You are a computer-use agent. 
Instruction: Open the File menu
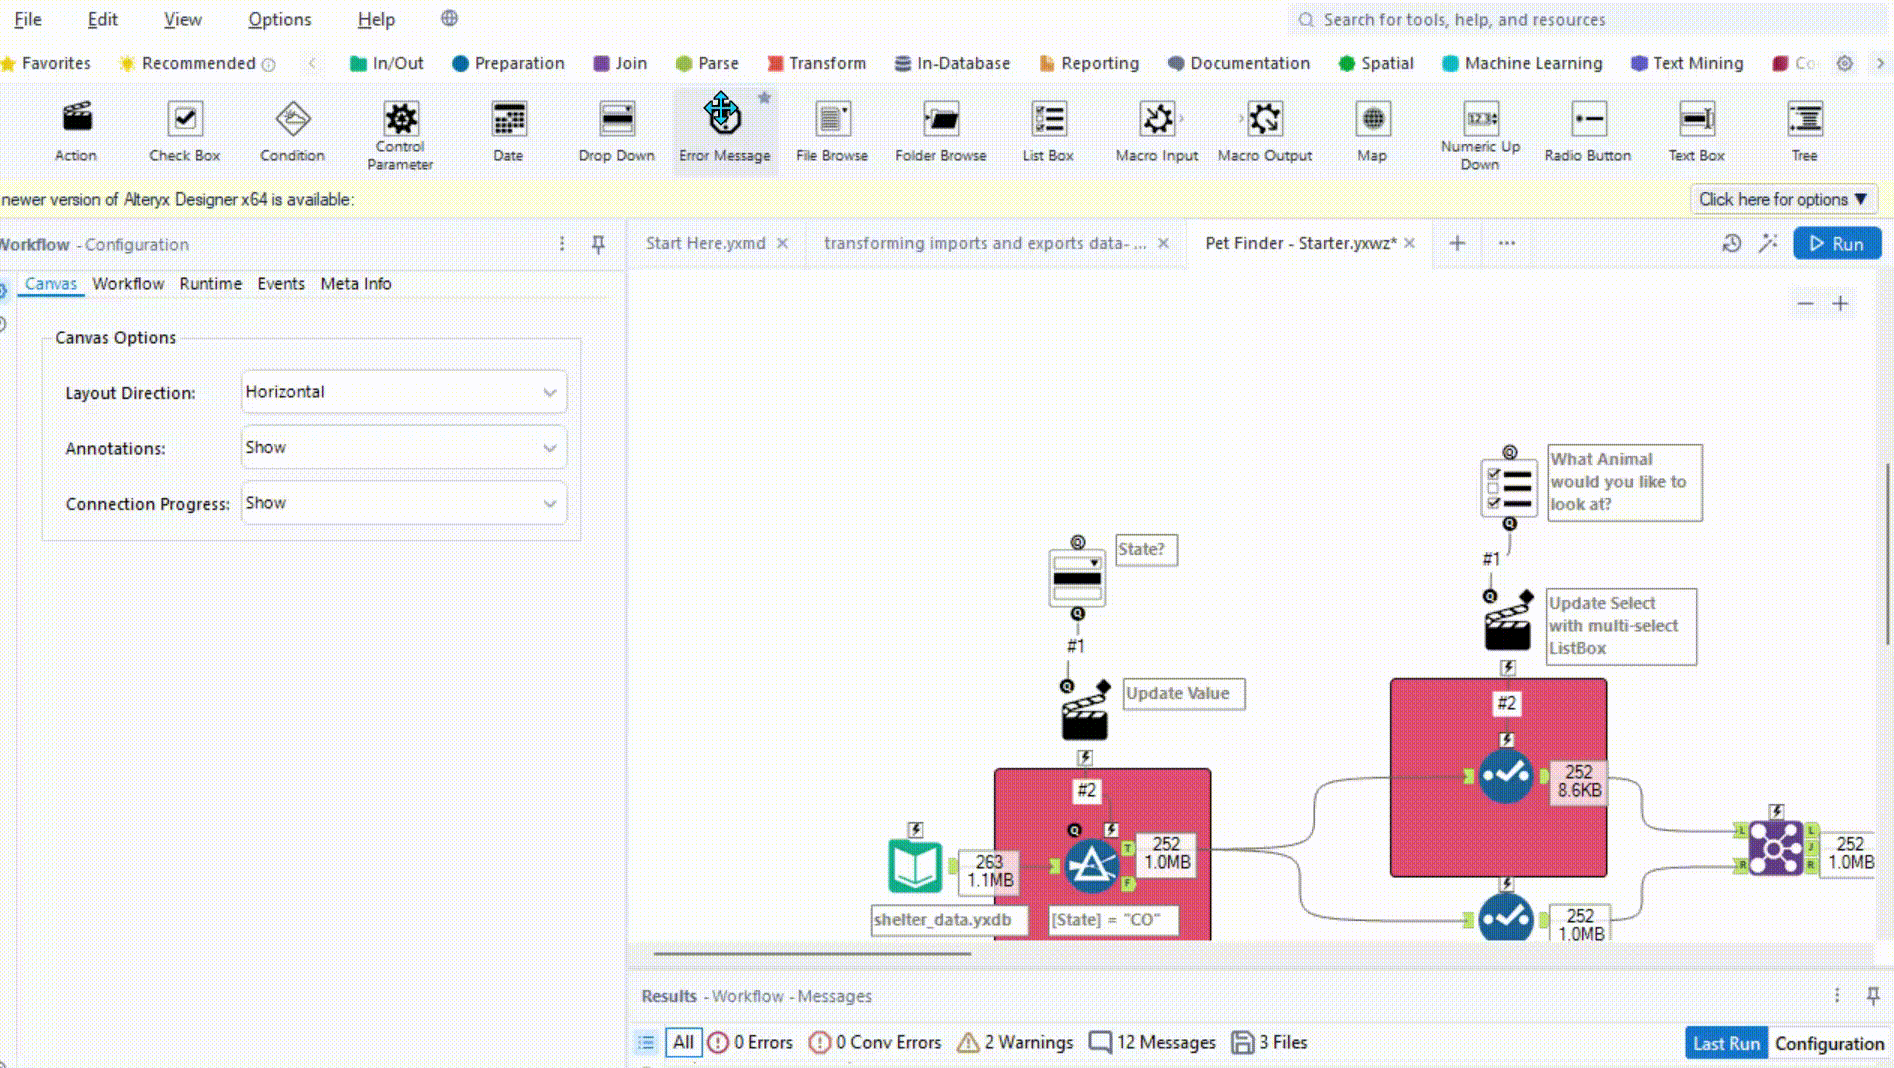coord(28,19)
